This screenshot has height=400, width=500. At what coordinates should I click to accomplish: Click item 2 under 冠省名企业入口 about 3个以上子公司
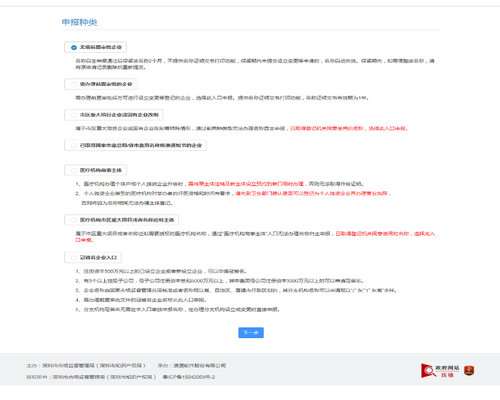(220, 281)
